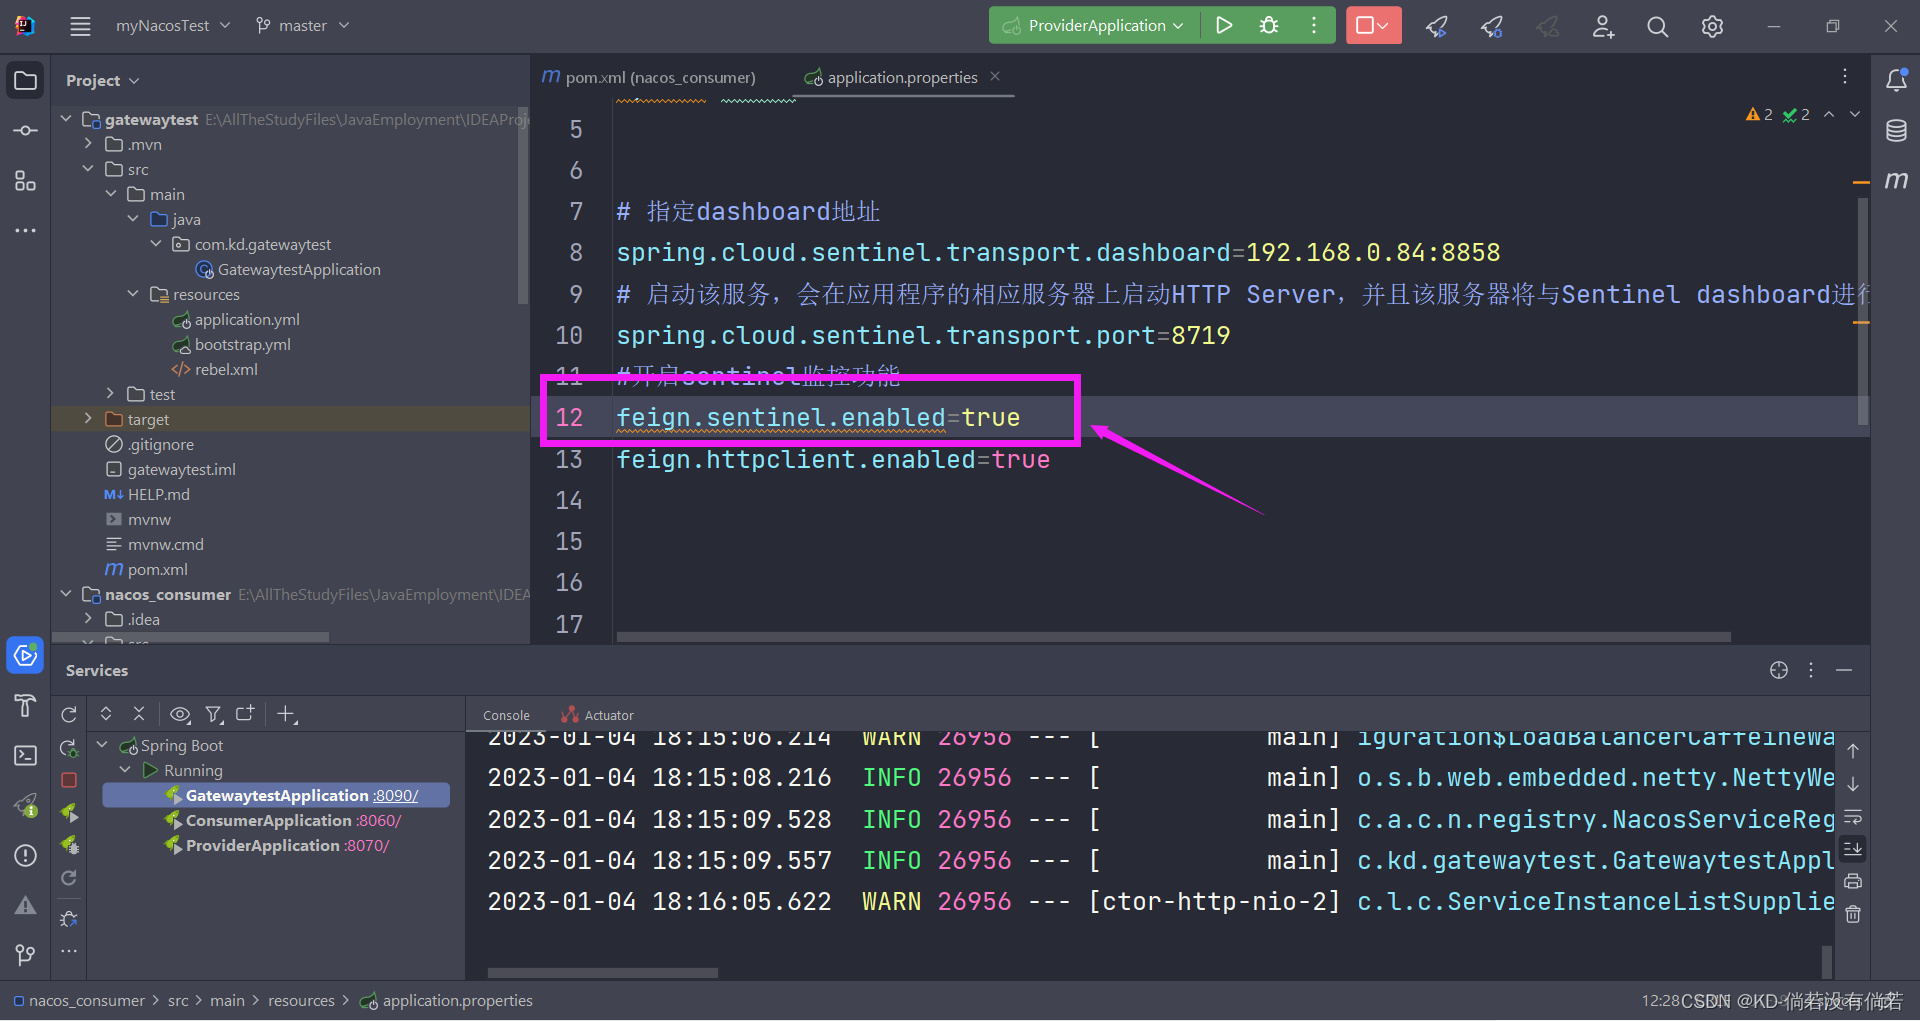Switch to the Console tab

(x=506, y=715)
